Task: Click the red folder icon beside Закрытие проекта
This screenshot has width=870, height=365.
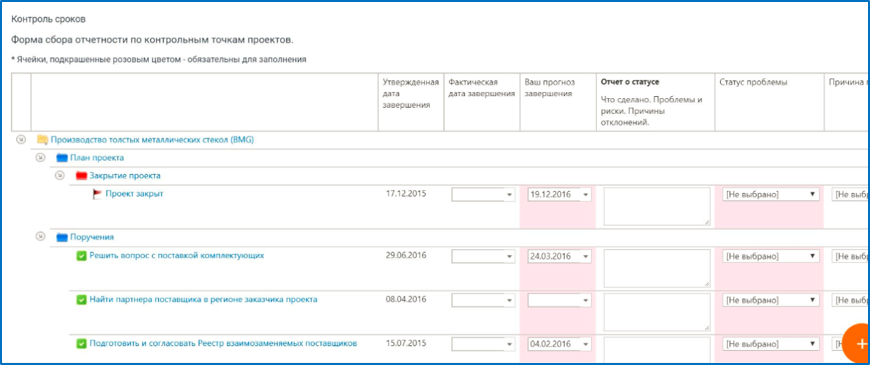Action: pyautogui.click(x=81, y=176)
